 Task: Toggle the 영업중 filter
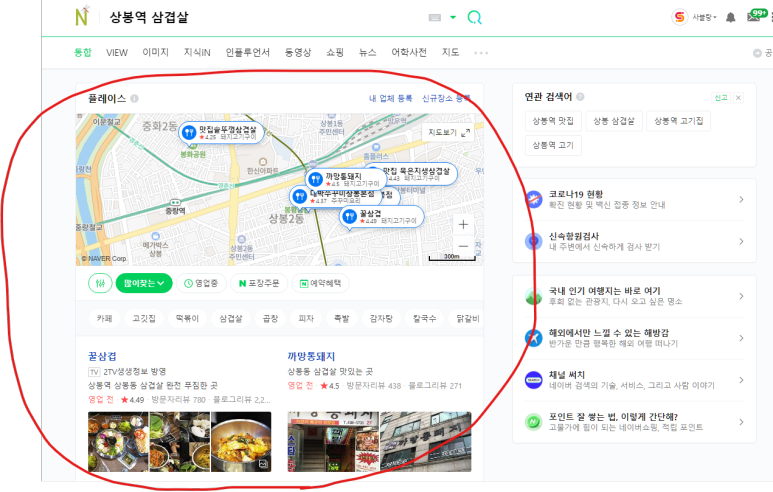click(x=201, y=283)
